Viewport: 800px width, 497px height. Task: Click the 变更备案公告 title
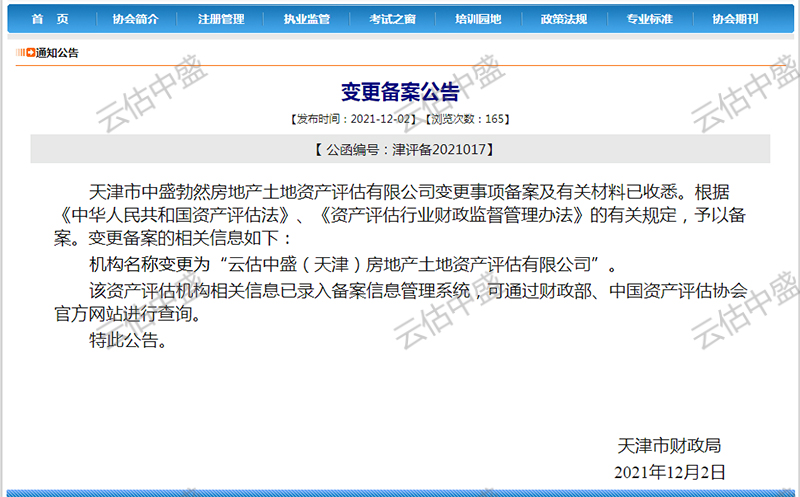[400, 92]
